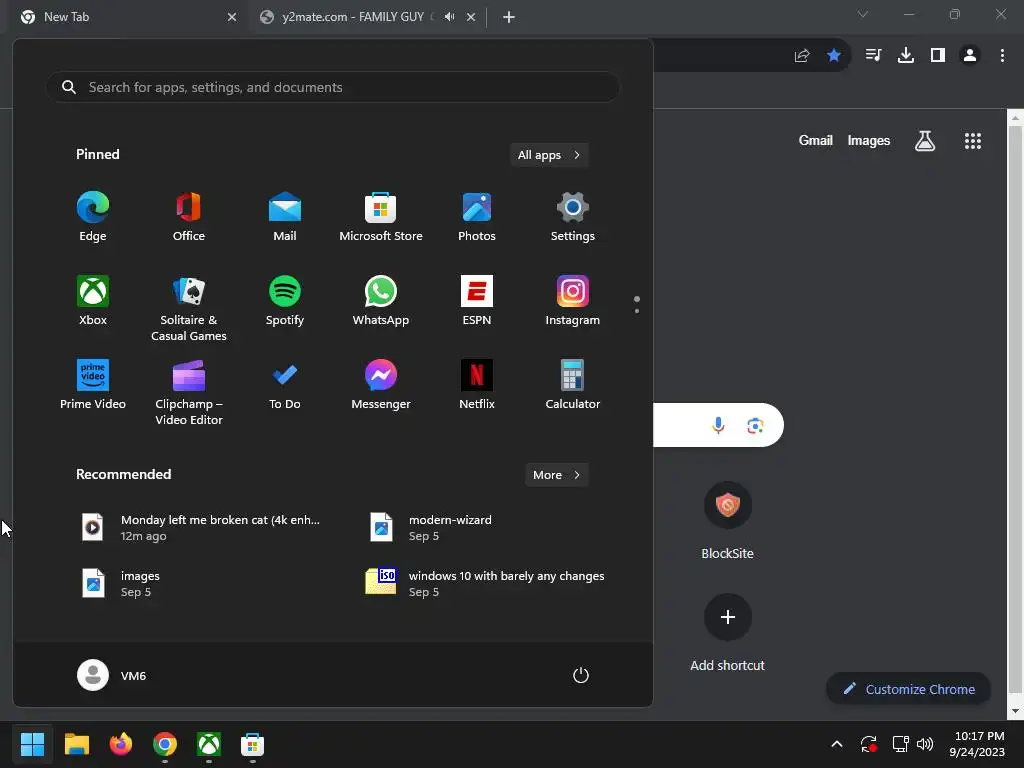Image resolution: width=1024 pixels, height=768 pixels.
Task: Open volume control in system tray
Action: (x=925, y=744)
